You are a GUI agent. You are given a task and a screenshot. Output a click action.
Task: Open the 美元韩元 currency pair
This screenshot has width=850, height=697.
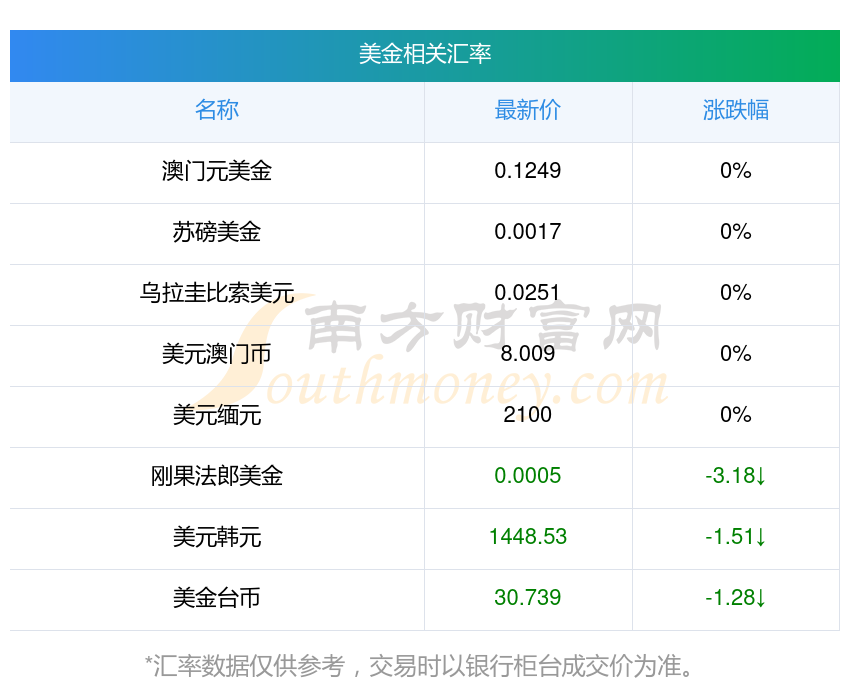pos(217,537)
